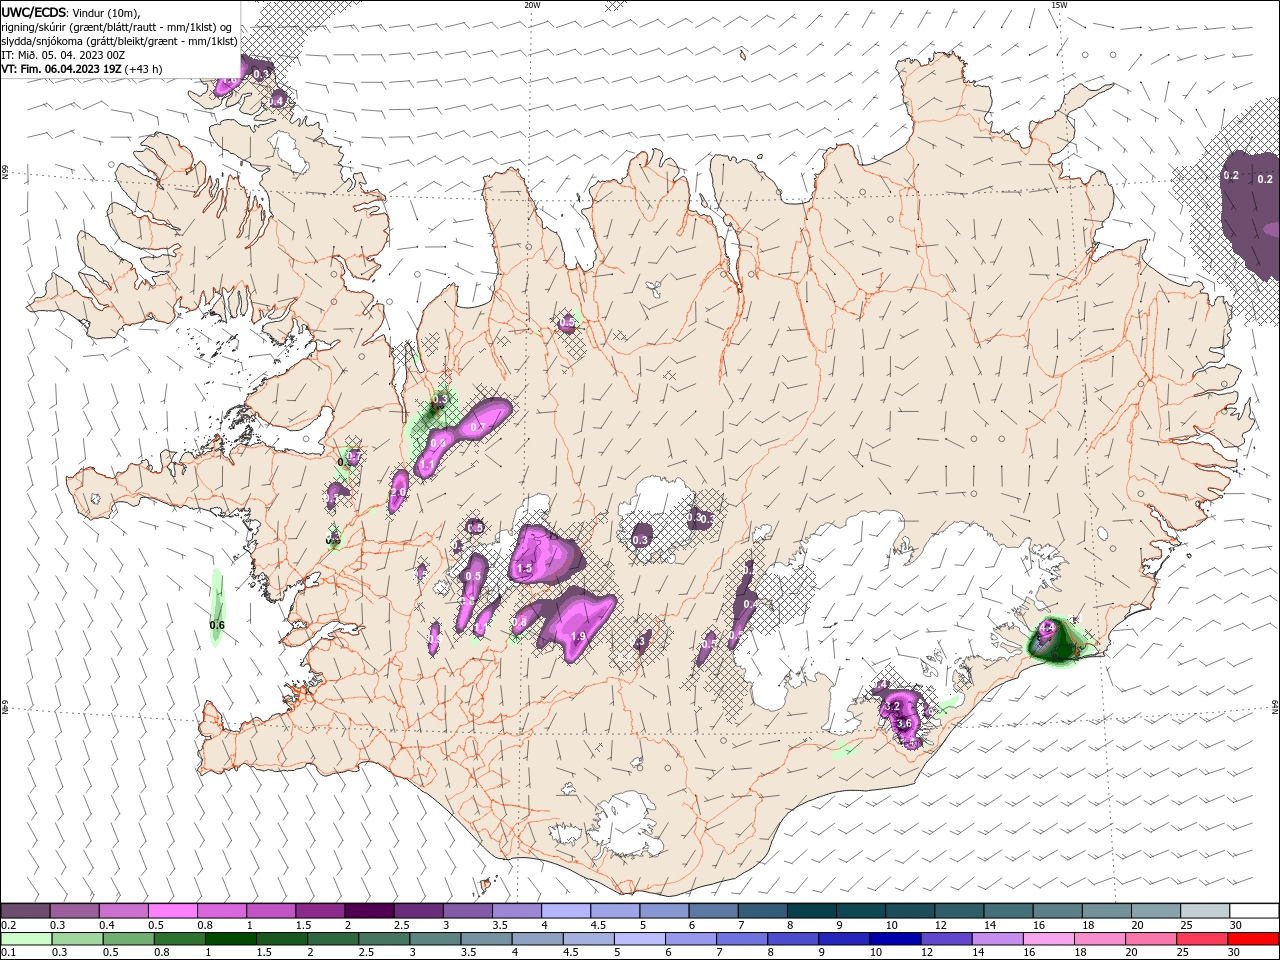Select the 1.5 precipitation value on the map

pos(524,569)
